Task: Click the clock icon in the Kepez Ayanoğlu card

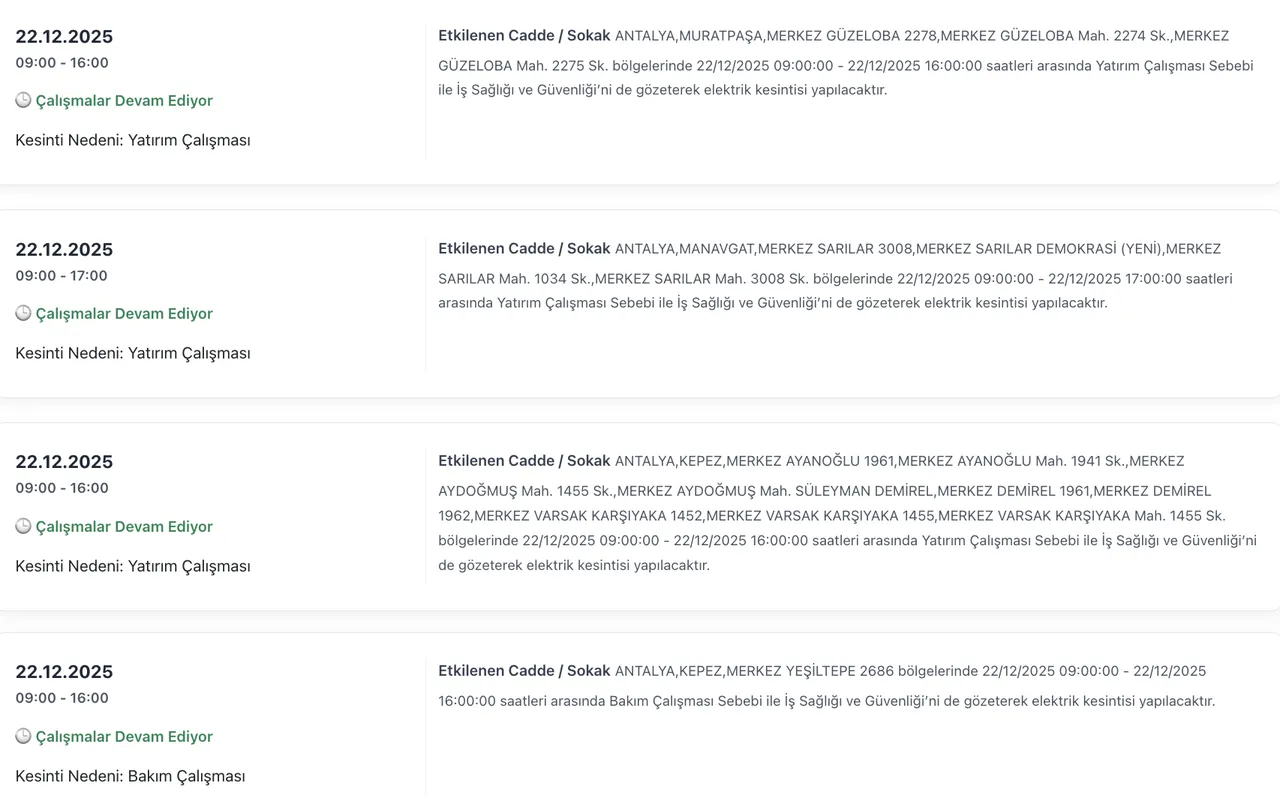Action: (x=23, y=527)
